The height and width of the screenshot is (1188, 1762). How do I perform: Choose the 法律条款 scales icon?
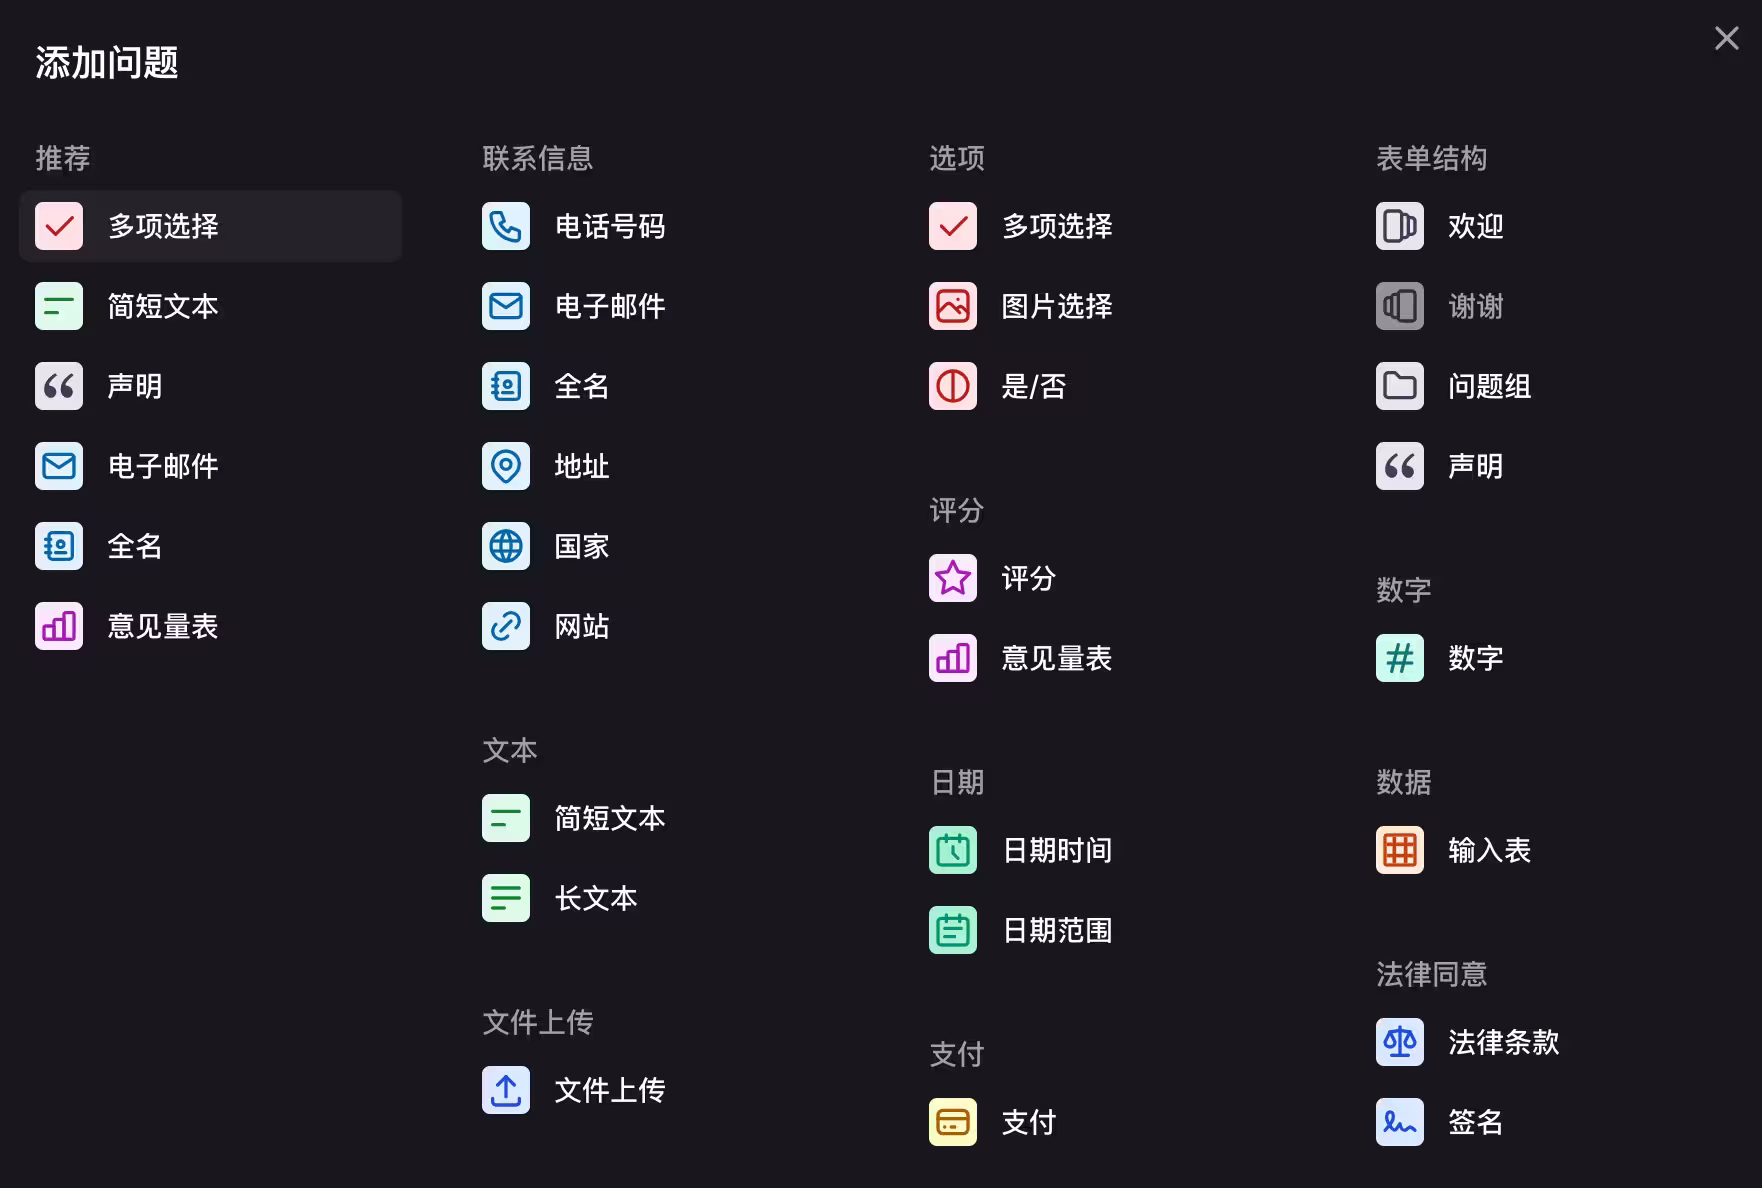pos(1400,1042)
